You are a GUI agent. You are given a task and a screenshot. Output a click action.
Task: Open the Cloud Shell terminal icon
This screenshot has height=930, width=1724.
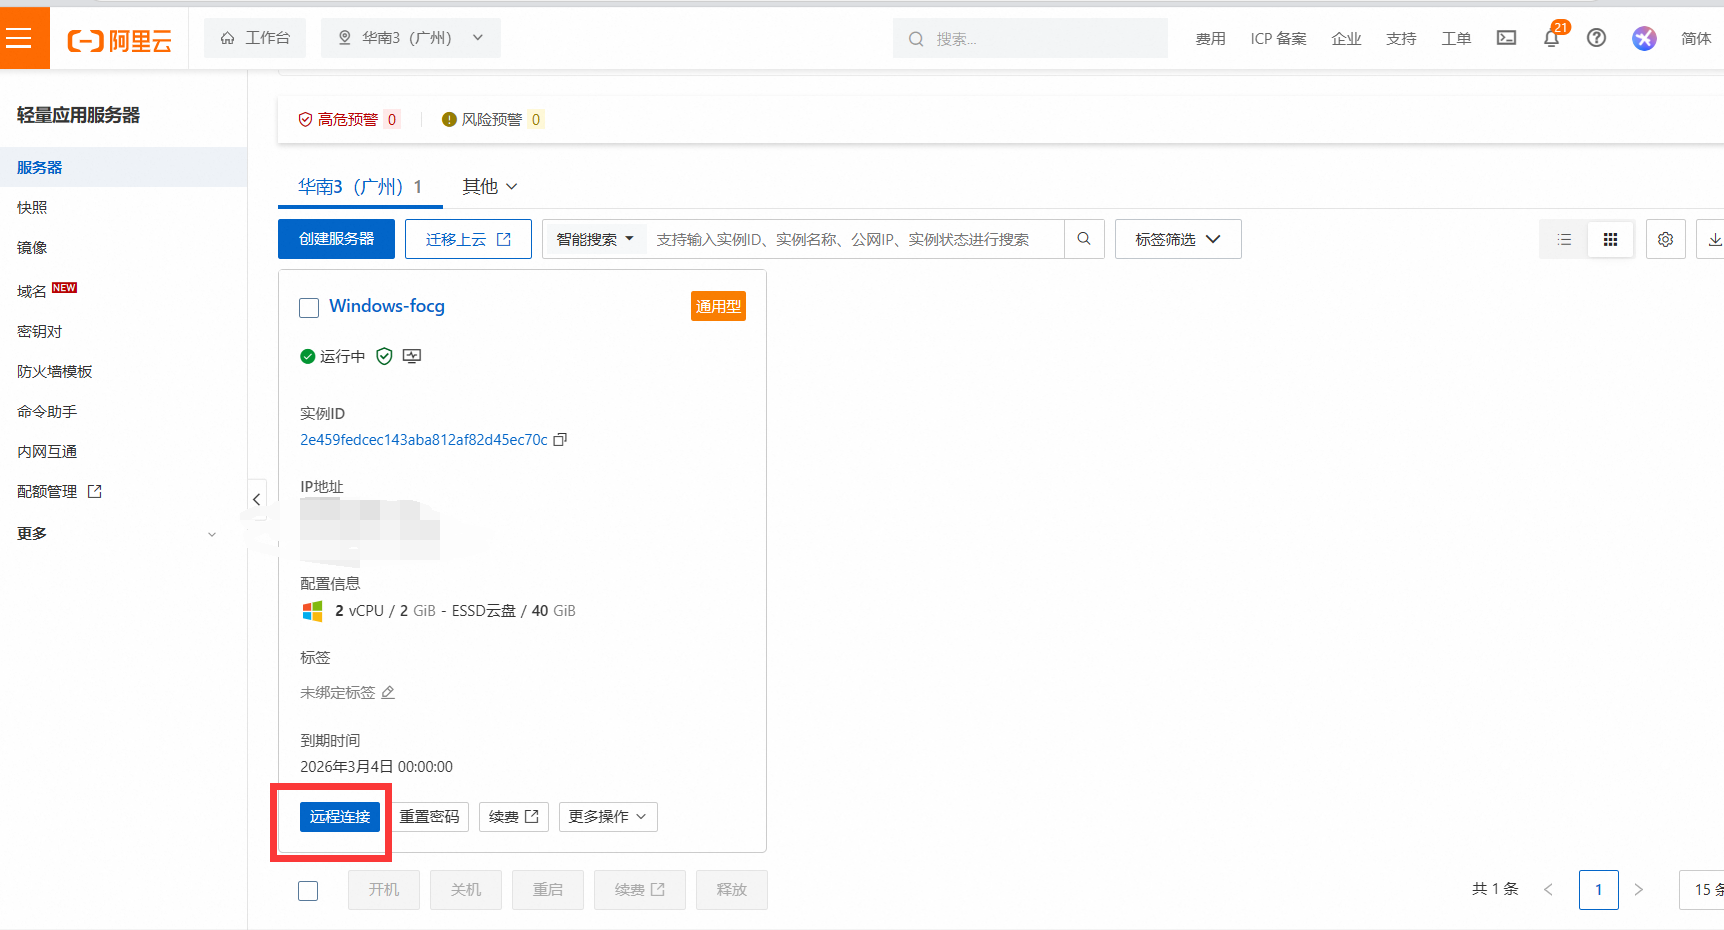[1506, 38]
